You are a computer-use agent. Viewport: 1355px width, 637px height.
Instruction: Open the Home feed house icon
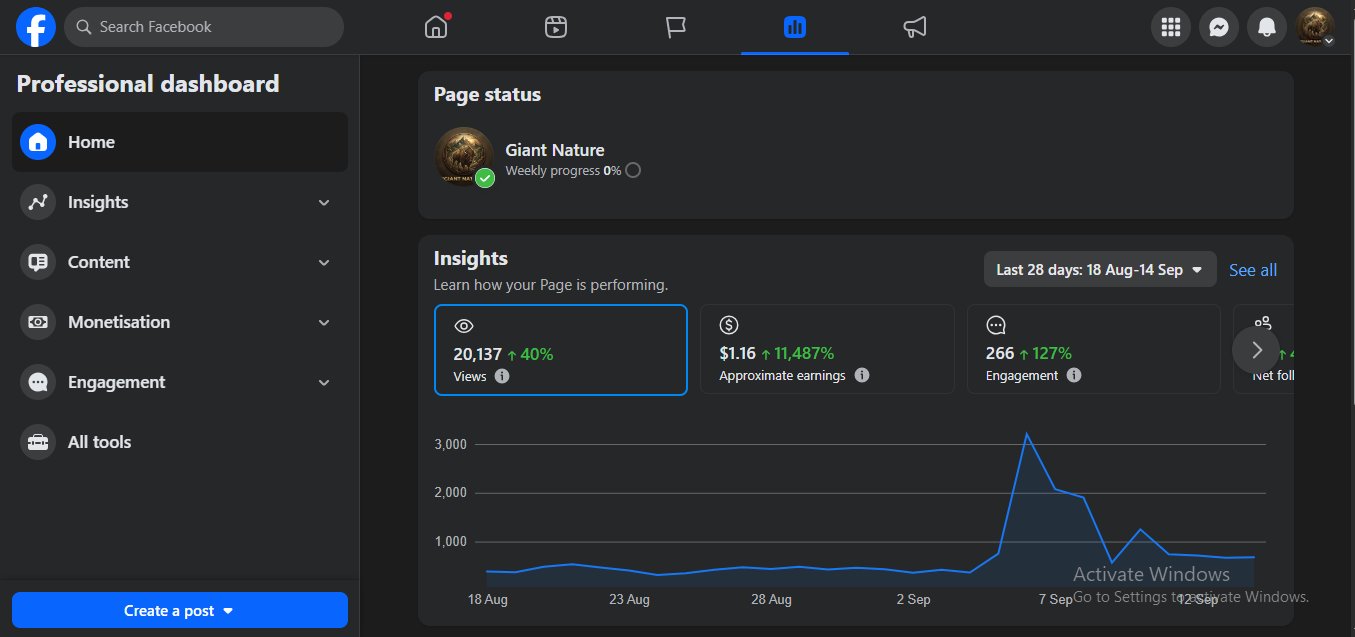[x=436, y=27]
